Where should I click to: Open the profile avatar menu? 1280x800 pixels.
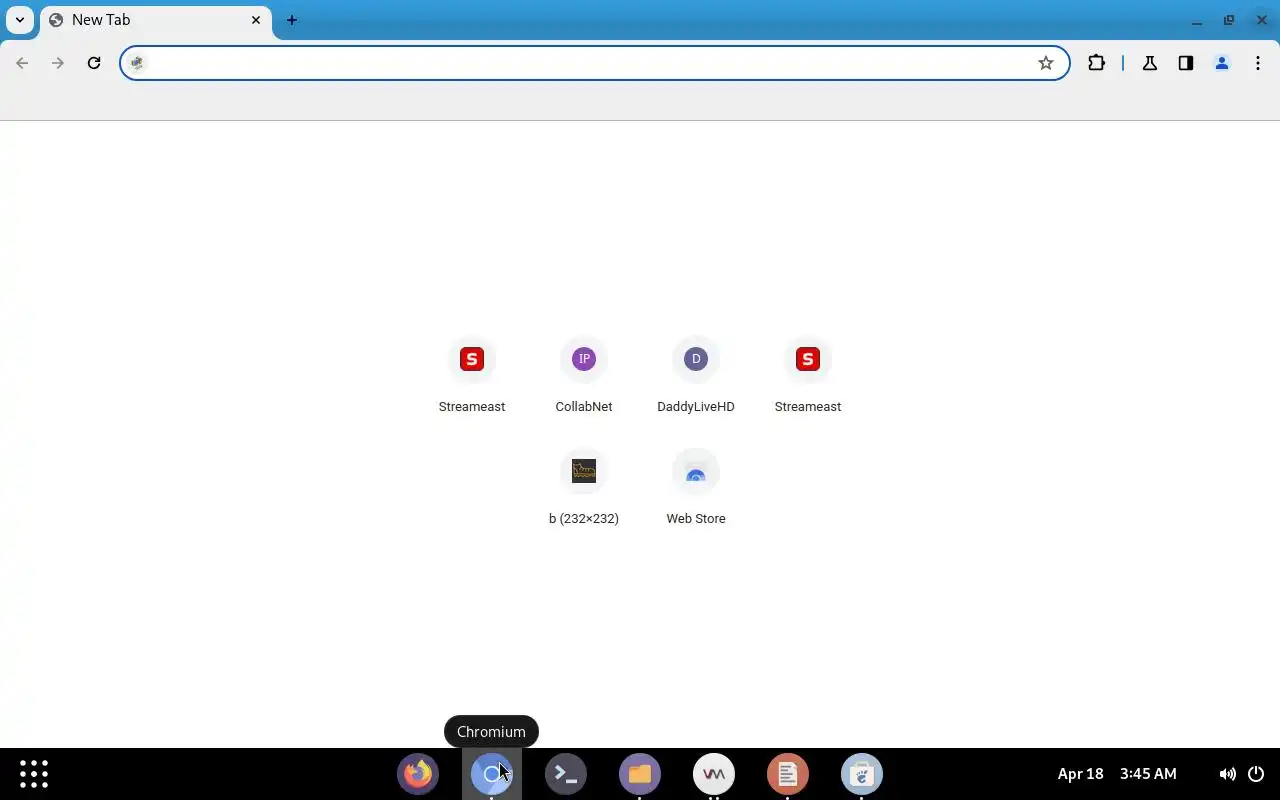tap(1222, 63)
